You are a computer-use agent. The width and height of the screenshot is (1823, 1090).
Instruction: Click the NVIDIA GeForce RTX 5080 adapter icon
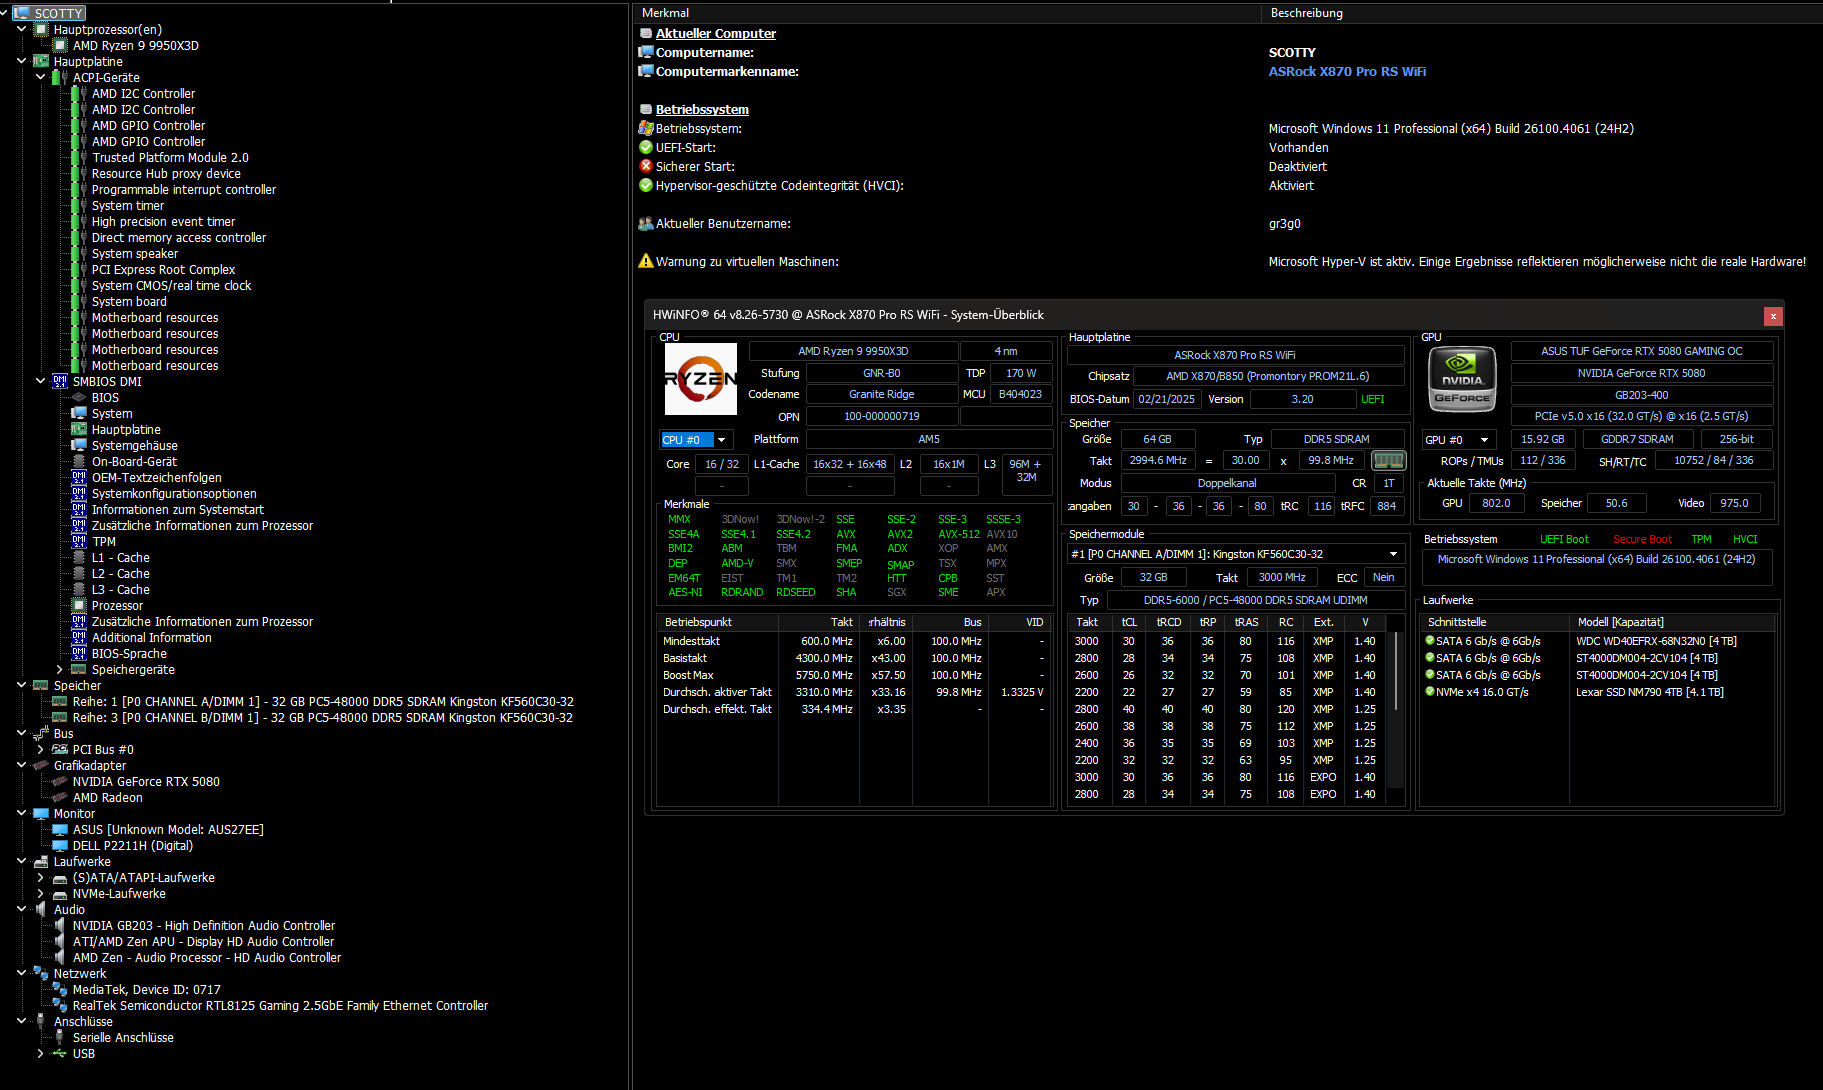[60, 781]
